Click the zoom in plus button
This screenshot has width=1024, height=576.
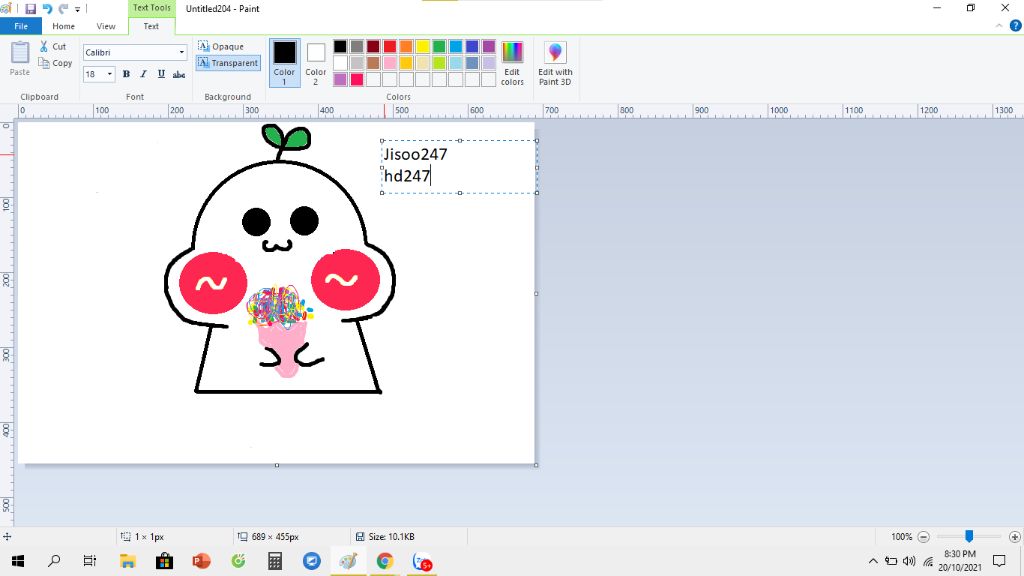pos(1015,537)
